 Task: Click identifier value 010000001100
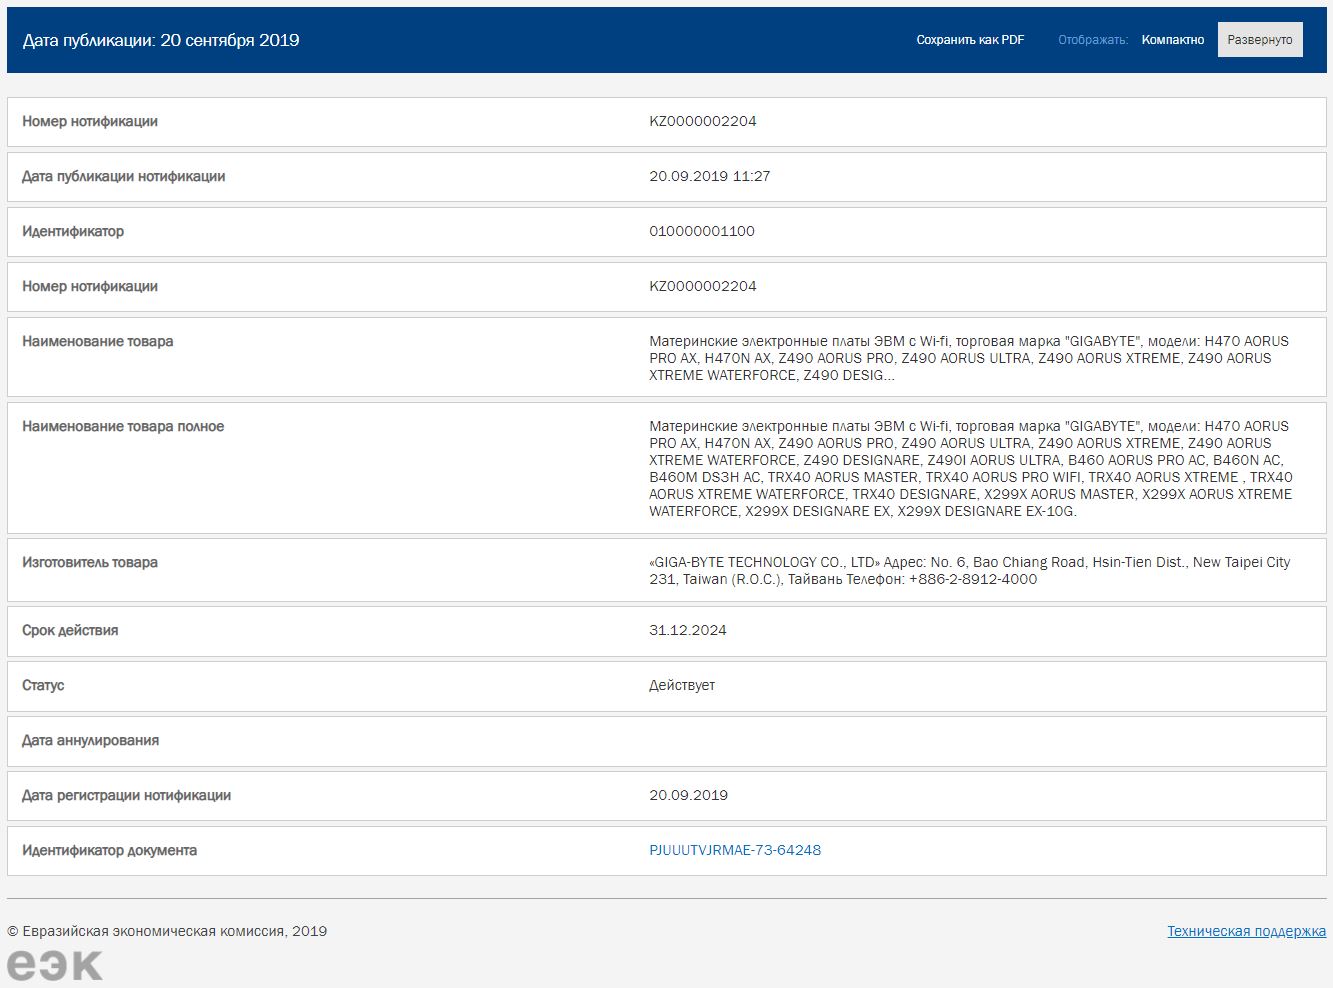point(702,231)
